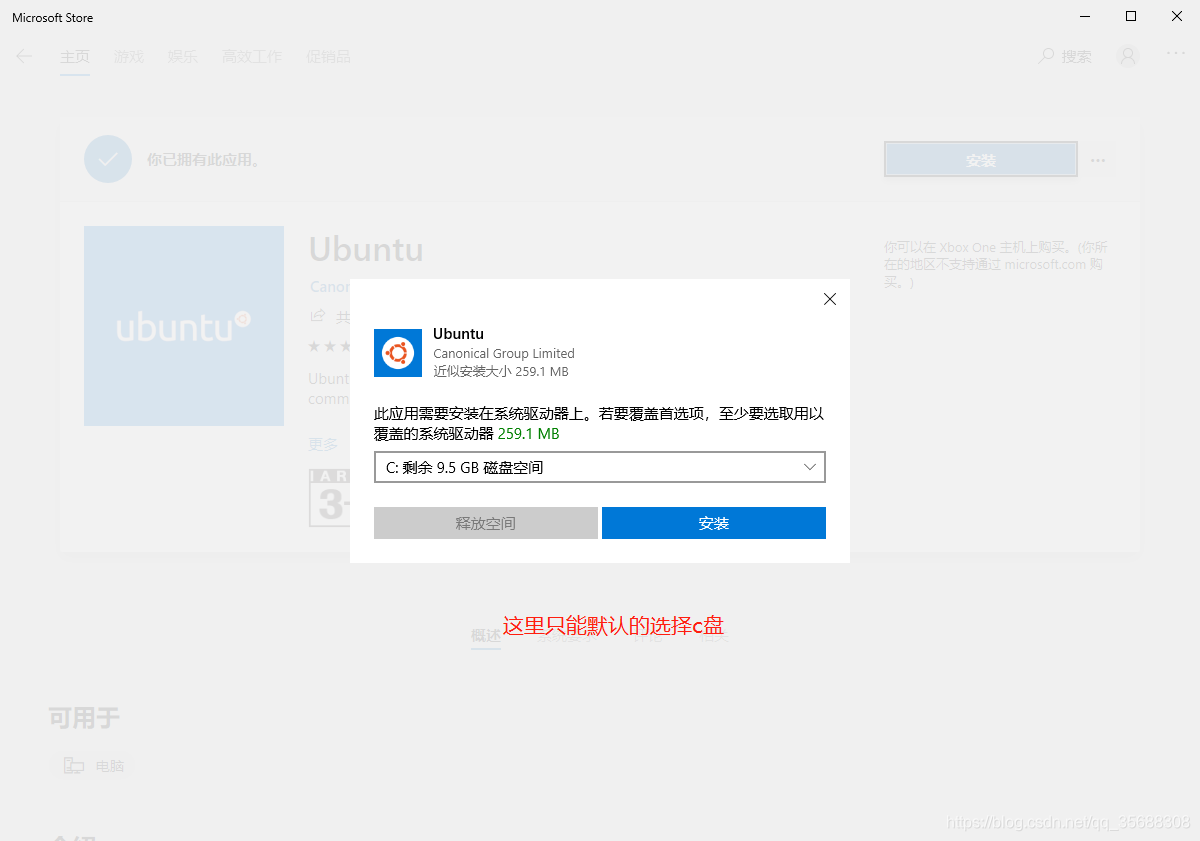The width and height of the screenshot is (1200, 841).
Task: Click the blue 安装 button in the dialog
Action: click(714, 523)
